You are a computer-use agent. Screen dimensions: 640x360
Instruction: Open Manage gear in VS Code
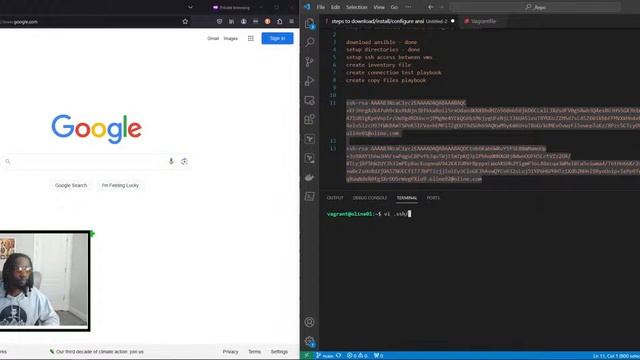click(310, 341)
